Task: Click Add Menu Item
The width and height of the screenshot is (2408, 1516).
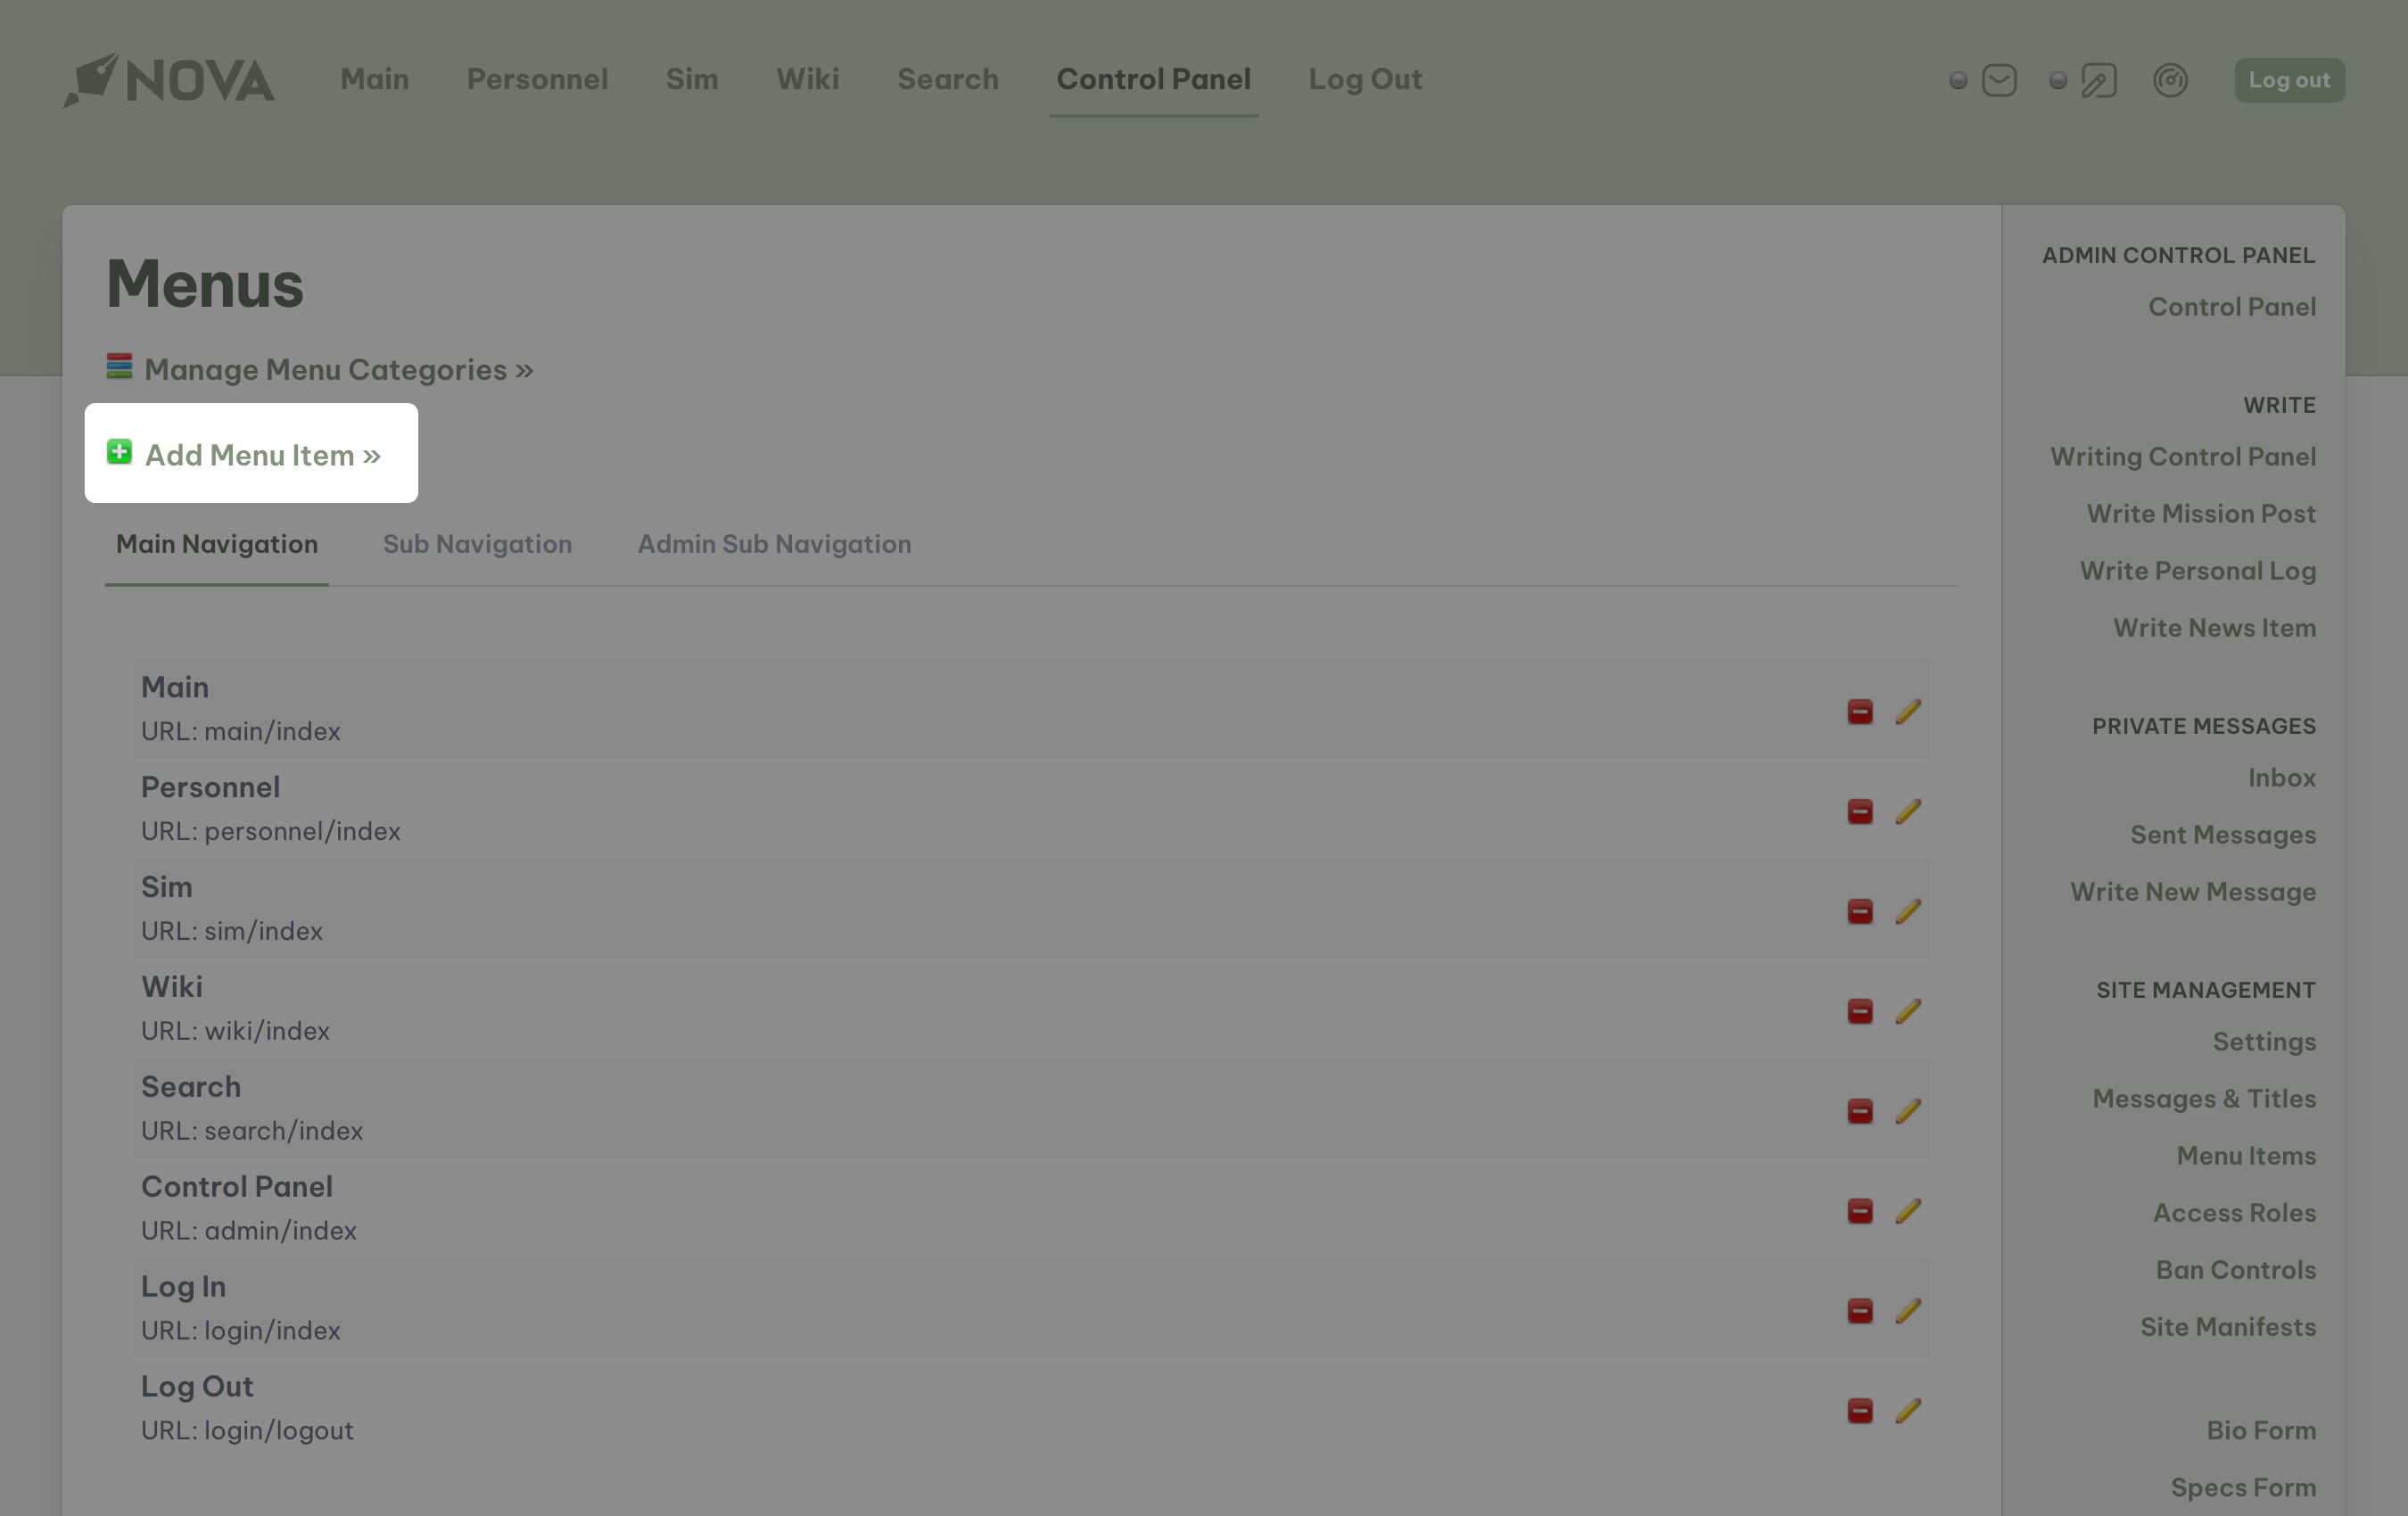Action: 263,454
